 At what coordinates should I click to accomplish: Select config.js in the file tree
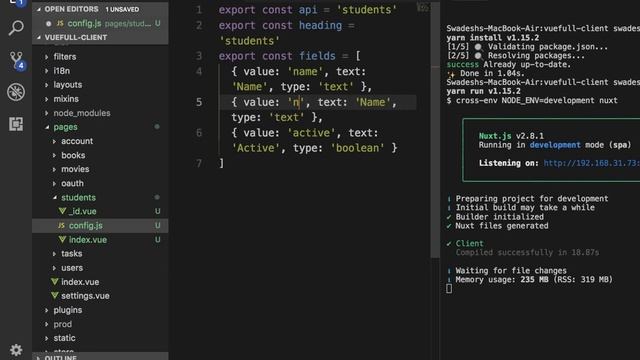click(100, 225)
